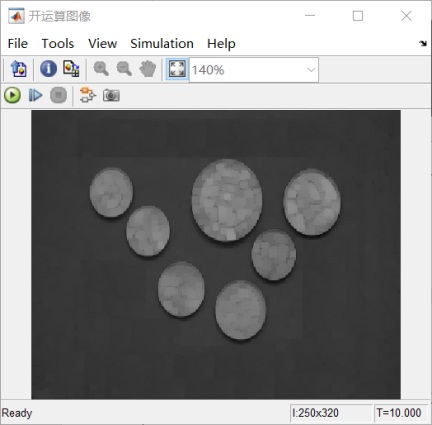
Task: Select the Zoom Out magnifier
Action: 124,69
